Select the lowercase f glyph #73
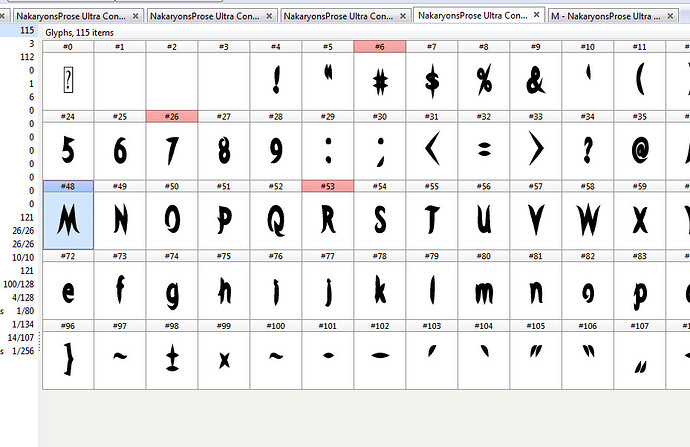This screenshot has height=447, width=690. (120, 290)
